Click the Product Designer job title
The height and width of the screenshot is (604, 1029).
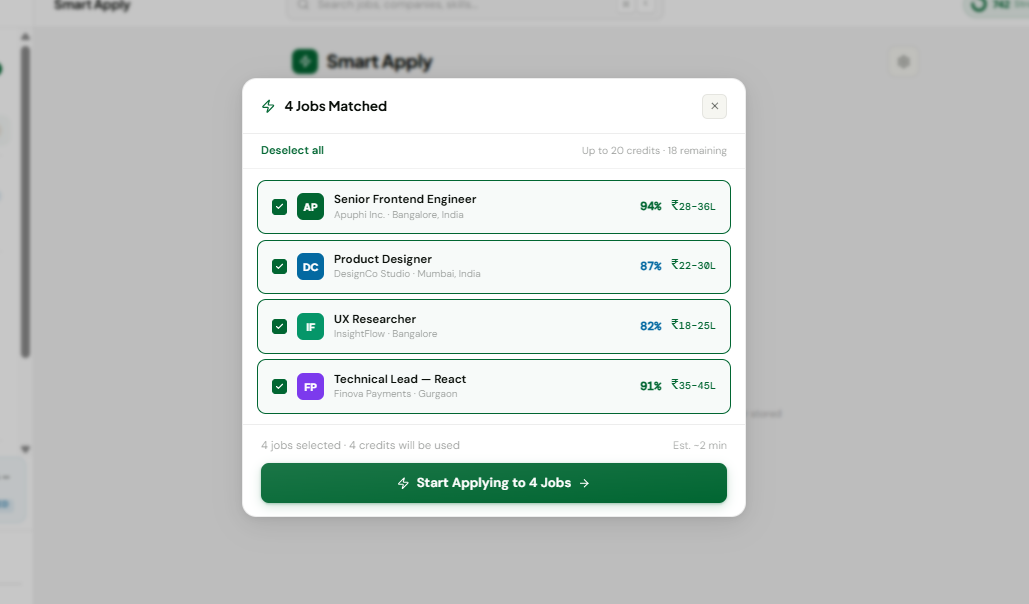click(x=383, y=259)
